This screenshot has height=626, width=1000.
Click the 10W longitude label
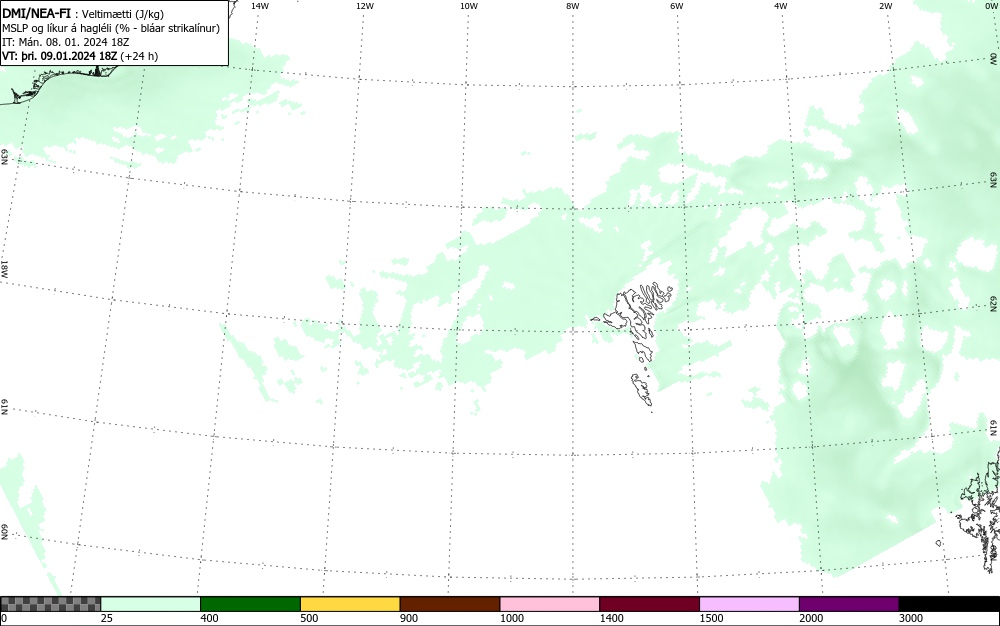[x=469, y=6]
